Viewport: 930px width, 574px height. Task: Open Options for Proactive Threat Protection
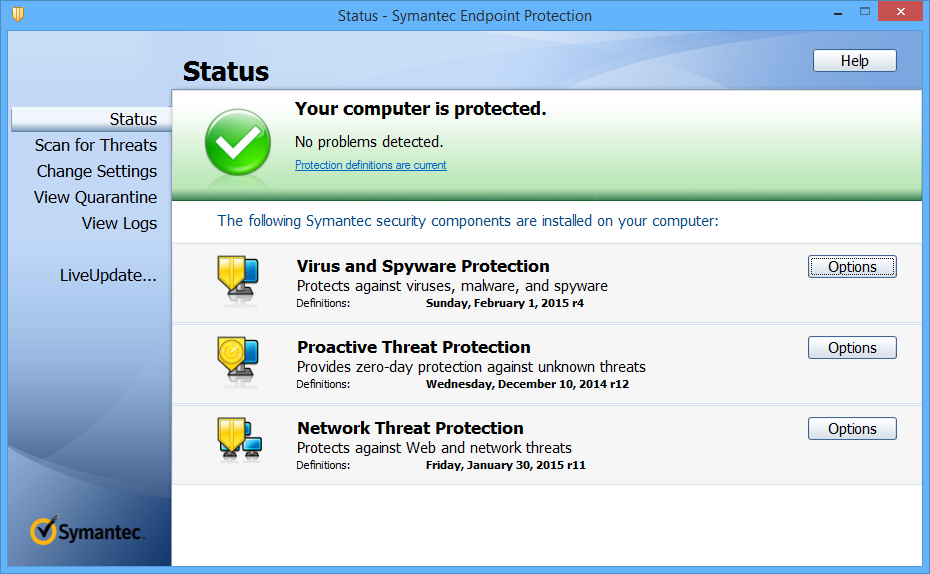point(852,348)
